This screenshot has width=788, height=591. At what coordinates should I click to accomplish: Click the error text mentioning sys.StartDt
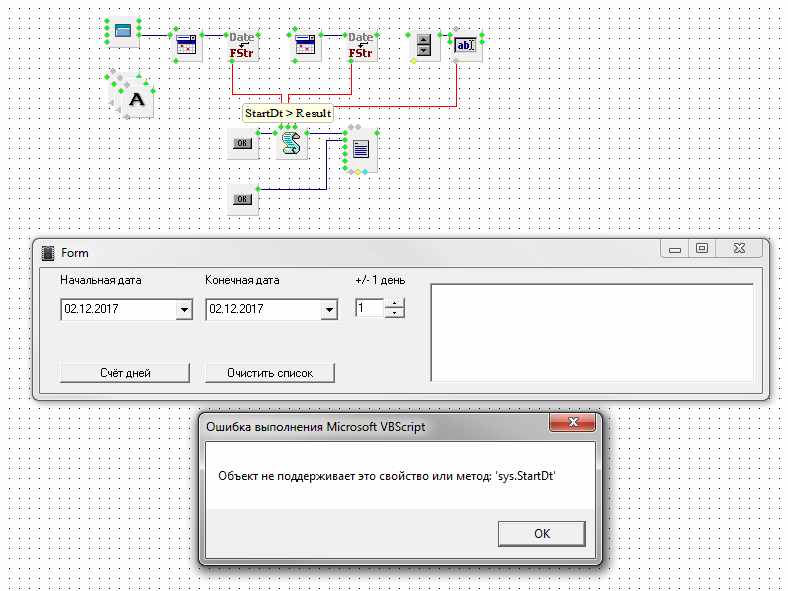click(386, 476)
